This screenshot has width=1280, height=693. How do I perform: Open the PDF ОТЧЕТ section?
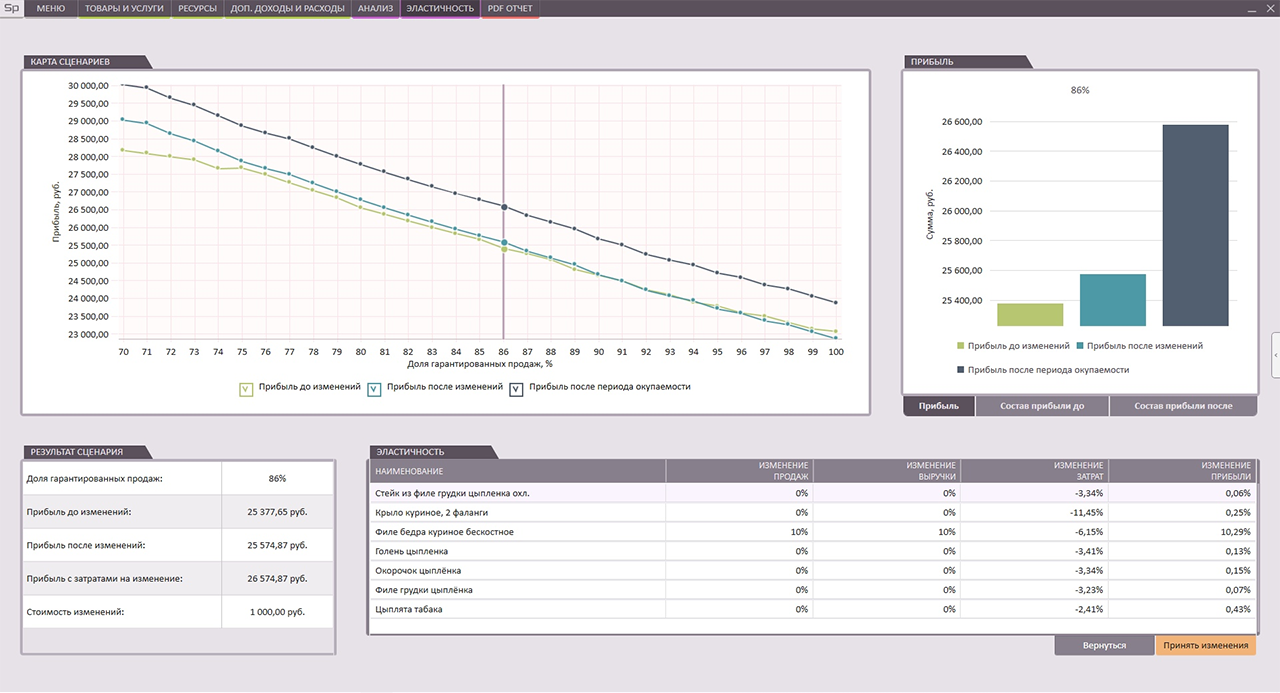510,9
